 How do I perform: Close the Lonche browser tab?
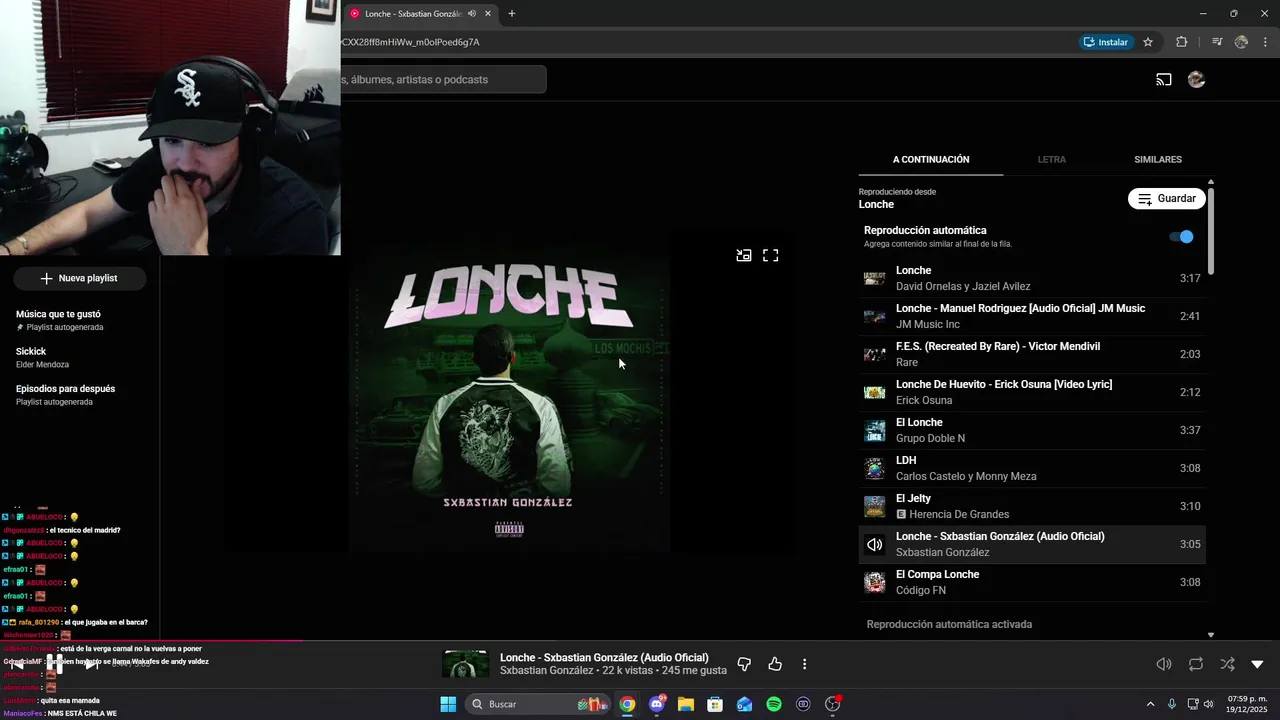tap(488, 14)
